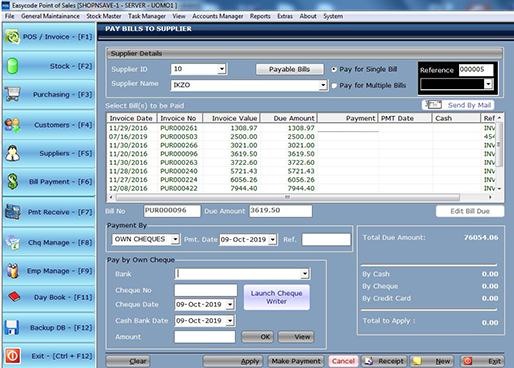Image resolution: width=514 pixels, height=368 pixels.
Task: Click the Exit power icon in sidebar
Action: click(x=12, y=356)
